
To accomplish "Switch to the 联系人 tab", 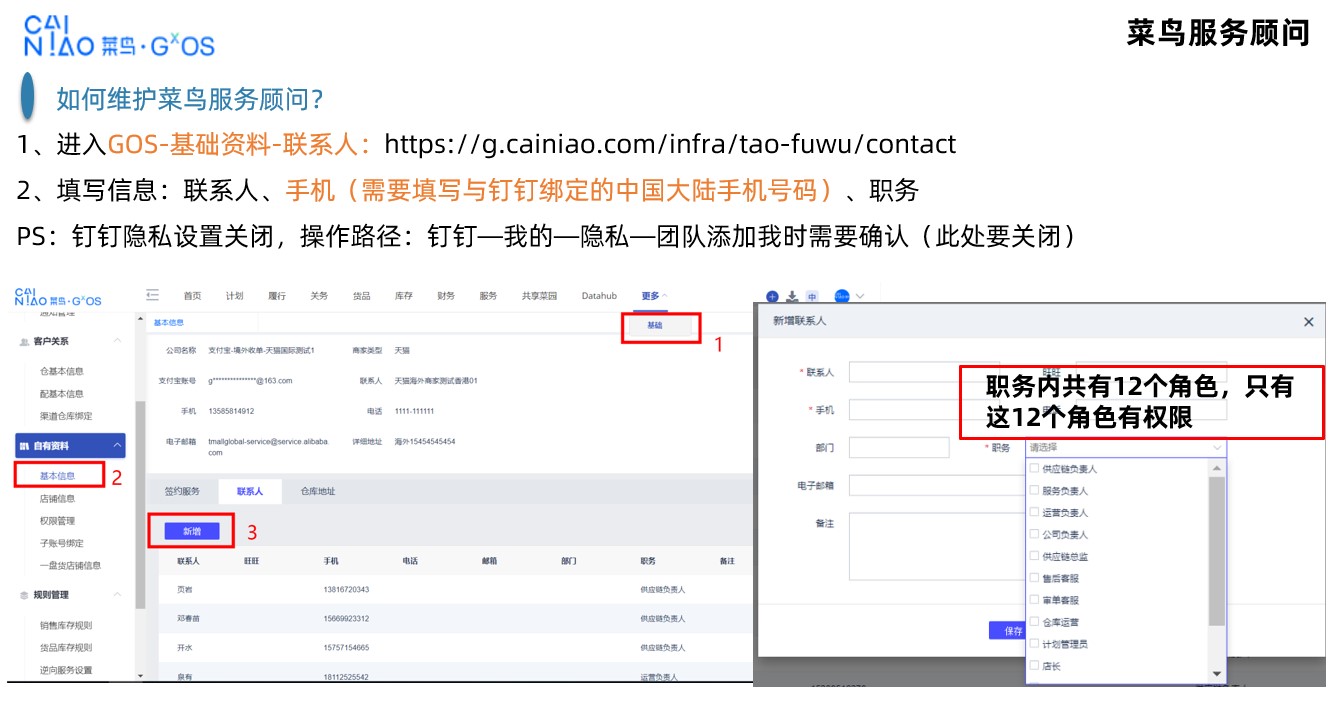I will pos(250,492).
